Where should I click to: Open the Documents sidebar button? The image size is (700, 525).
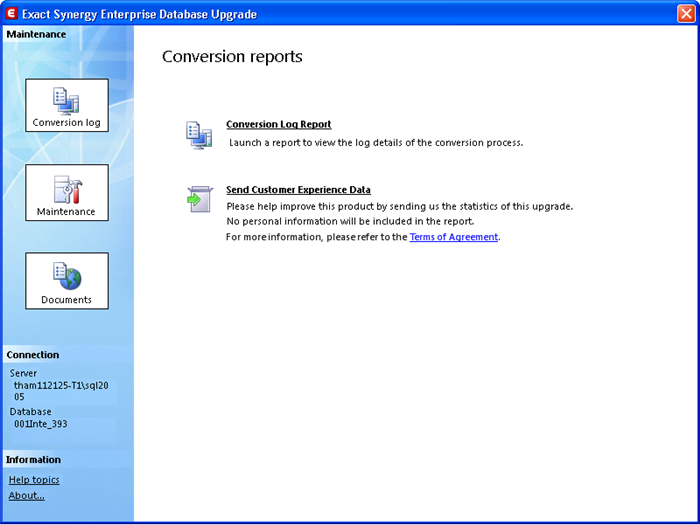[67, 281]
